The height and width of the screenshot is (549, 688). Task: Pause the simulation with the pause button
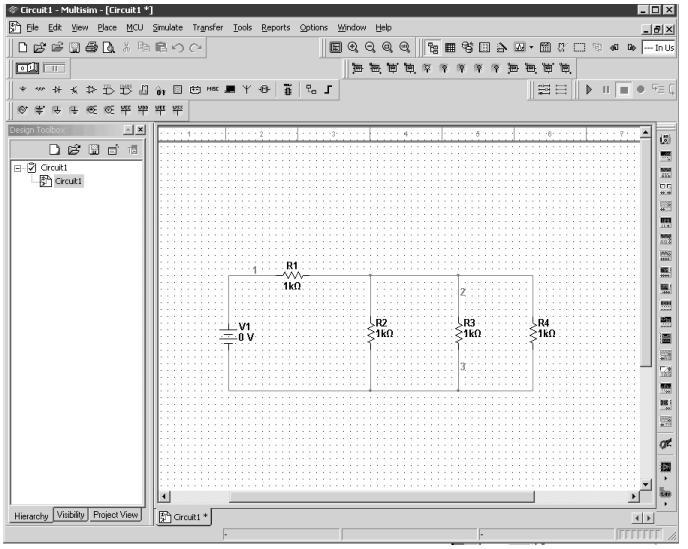pos(606,89)
